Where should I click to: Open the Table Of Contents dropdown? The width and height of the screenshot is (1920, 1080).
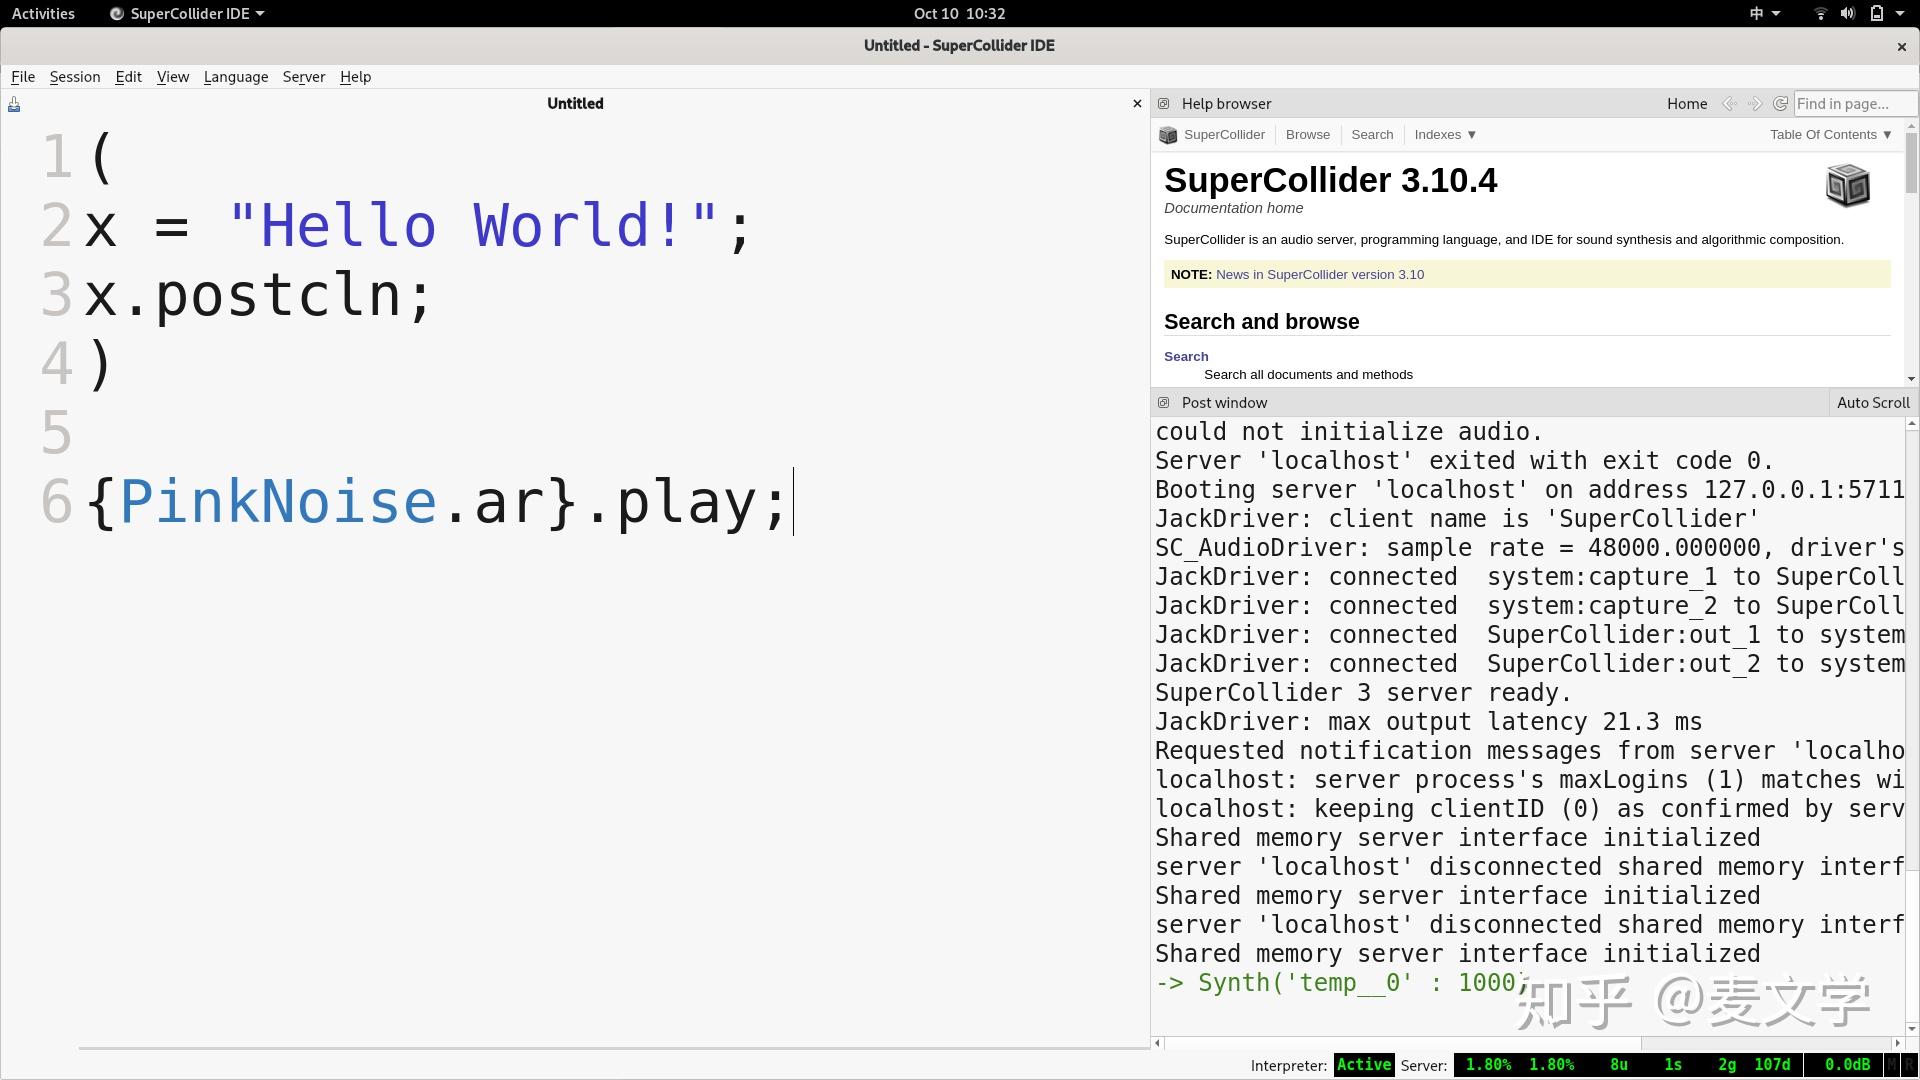(x=1829, y=134)
